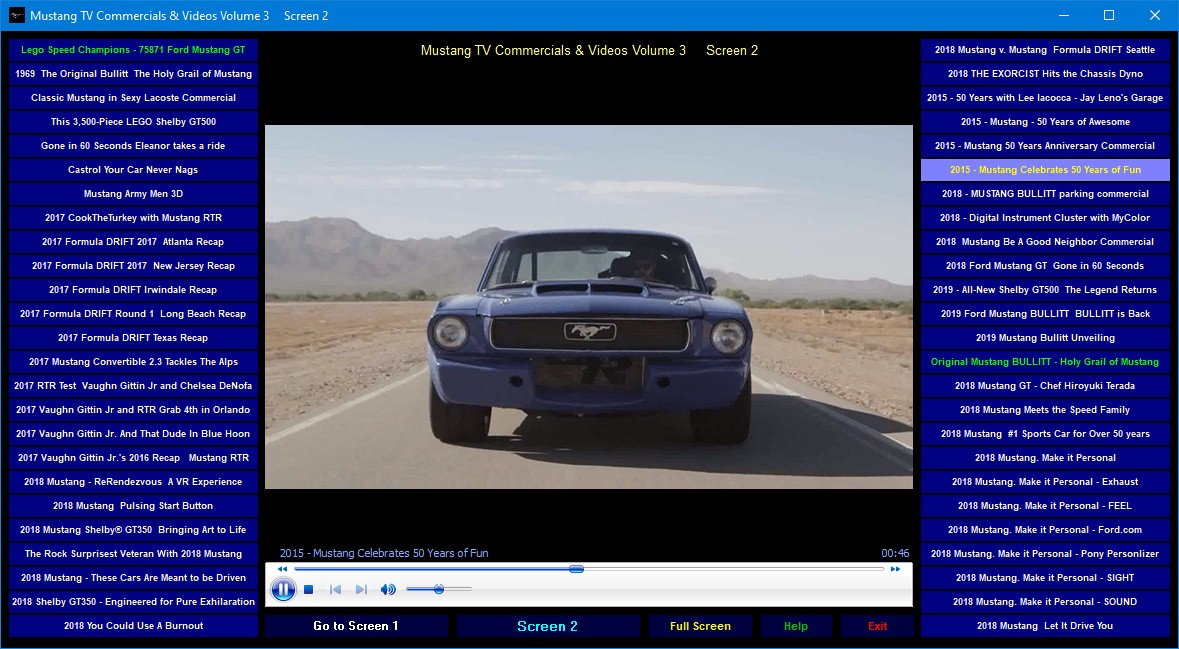This screenshot has width=1179, height=649.
Task: Play 2018 THE EXORCIST Hits the Chassis Dyno
Action: (x=1045, y=74)
